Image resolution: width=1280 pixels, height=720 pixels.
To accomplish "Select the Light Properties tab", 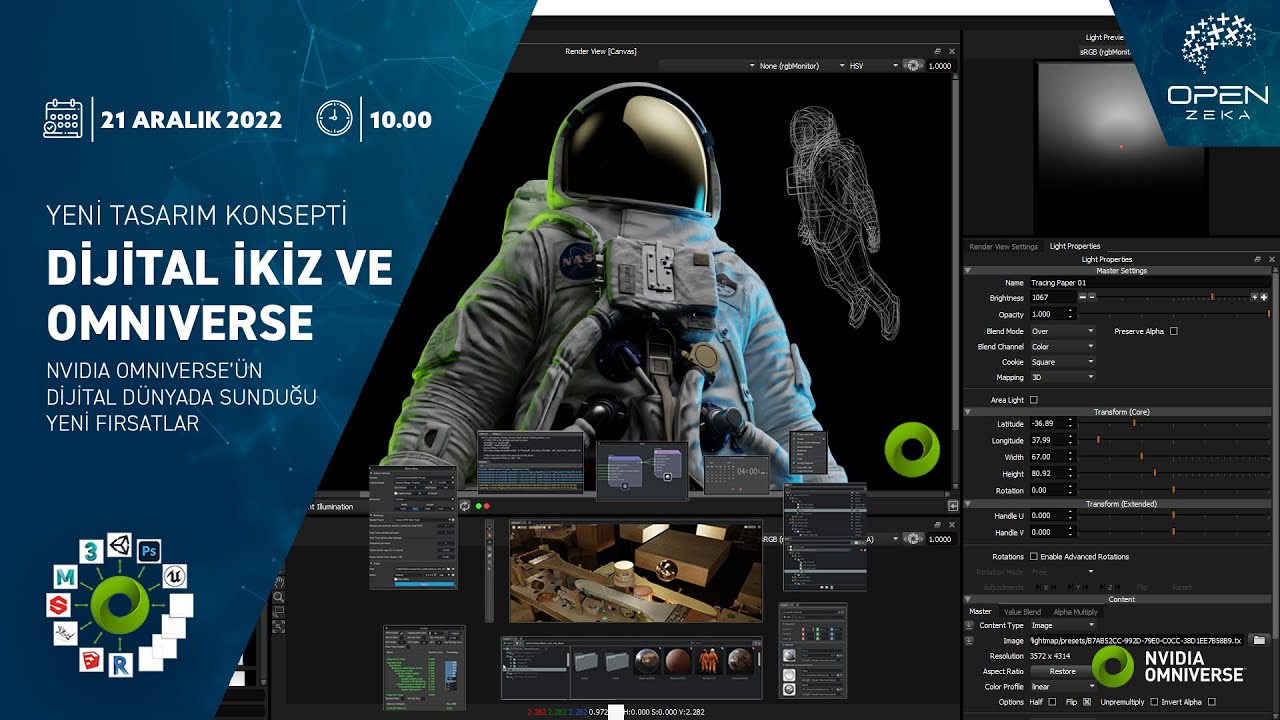I will coord(1075,246).
